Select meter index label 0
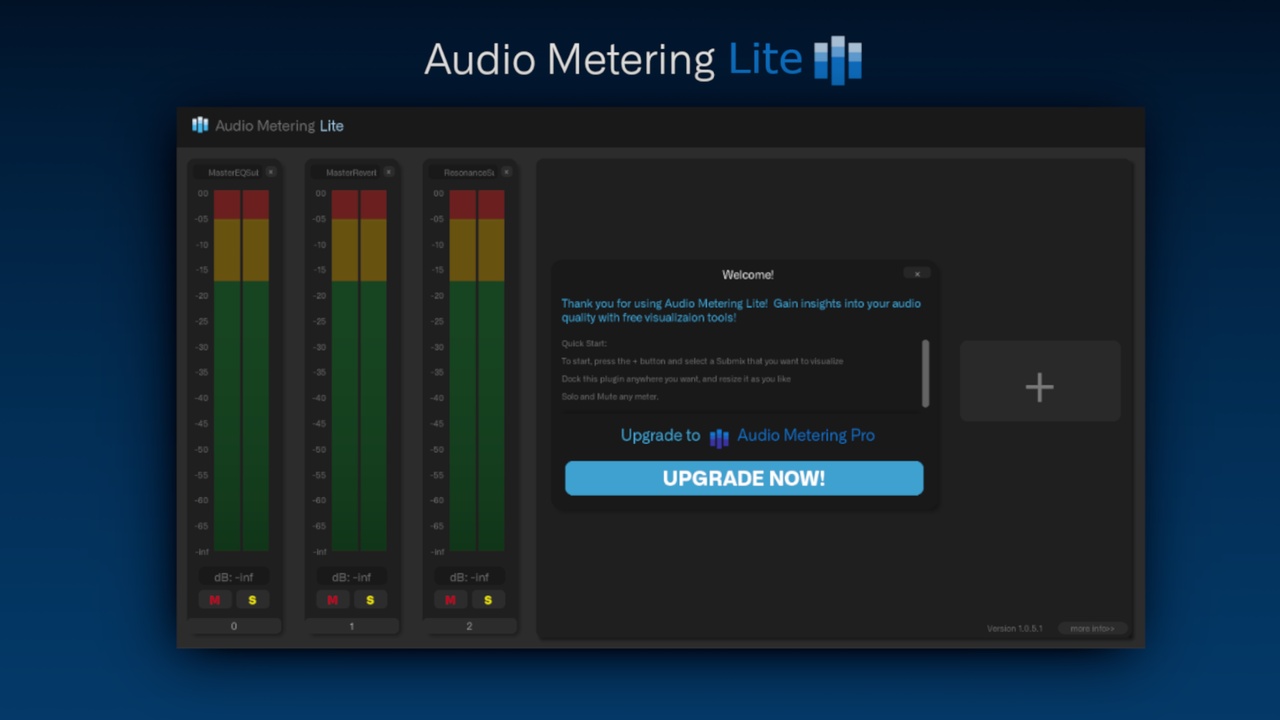This screenshot has width=1280, height=720. [234, 626]
